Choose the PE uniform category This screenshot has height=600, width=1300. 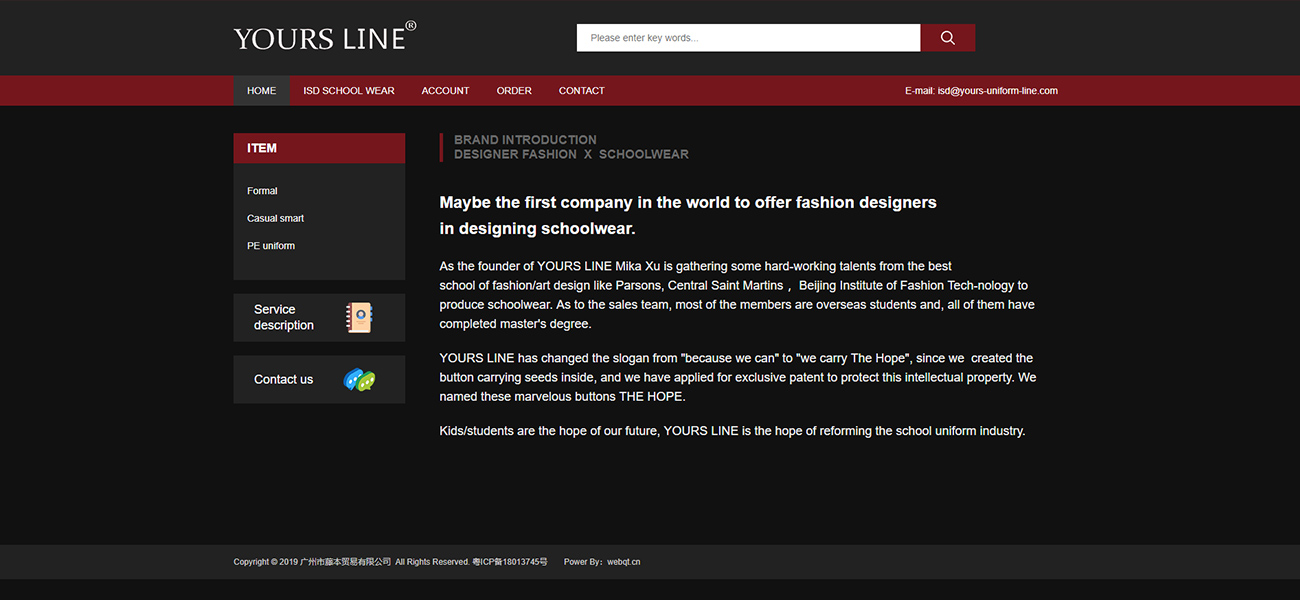[x=271, y=246]
